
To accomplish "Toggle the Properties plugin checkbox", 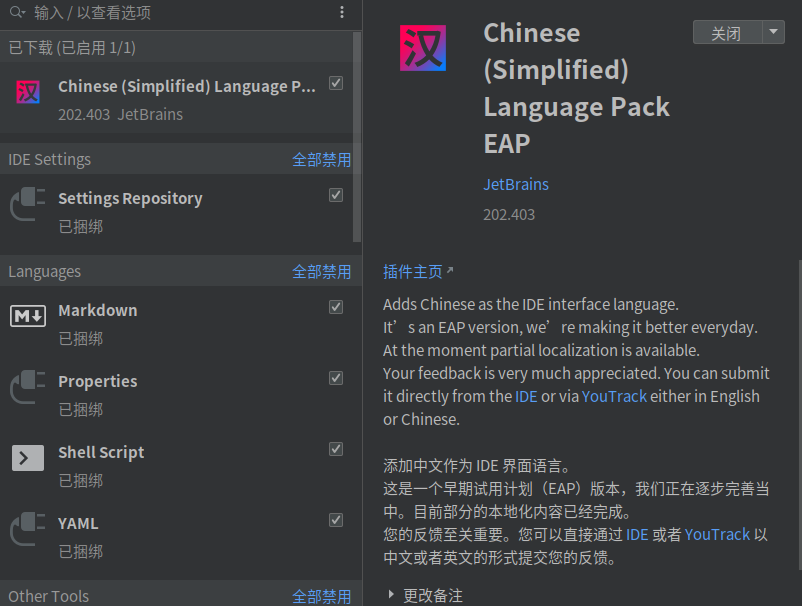I will (336, 378).
